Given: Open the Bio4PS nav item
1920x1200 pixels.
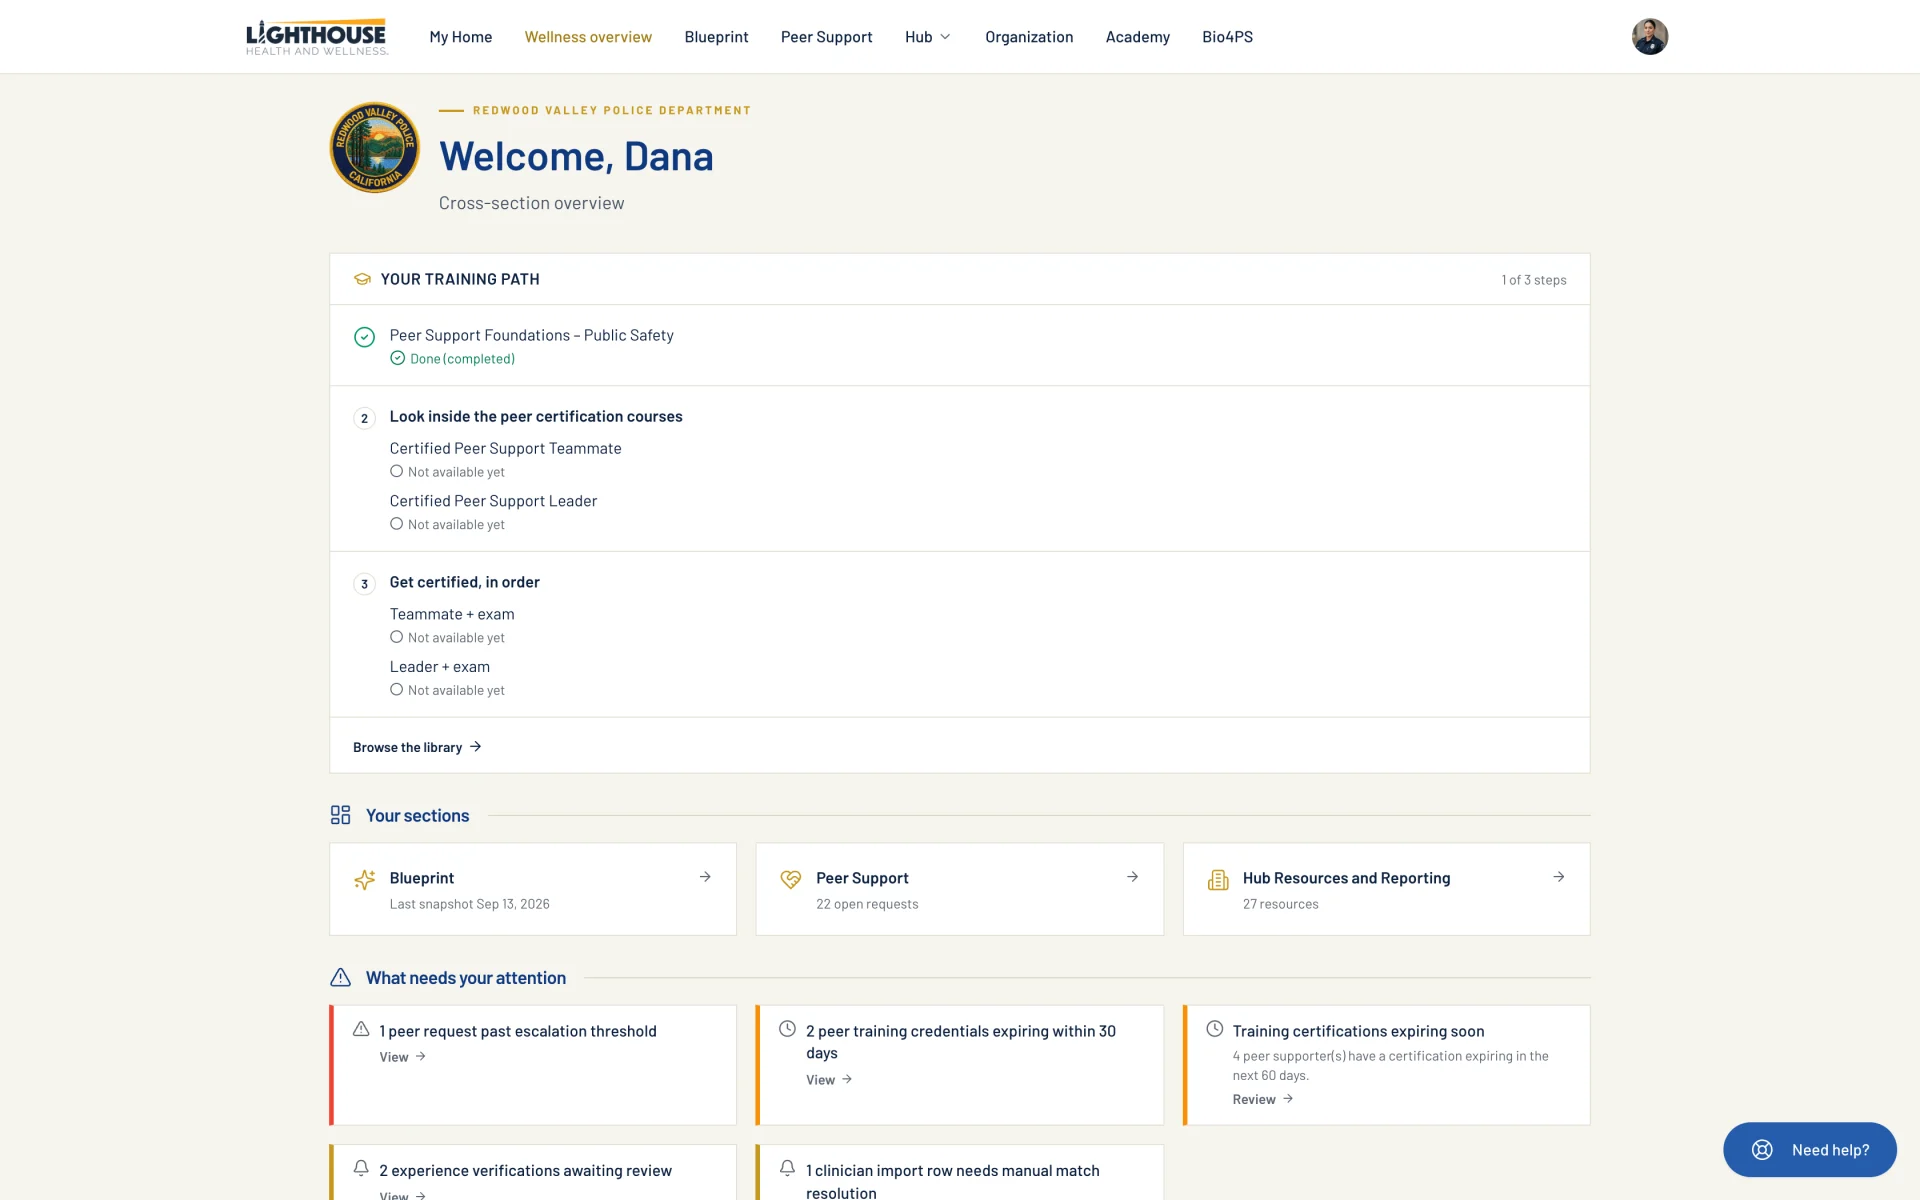Looking at the screenshot, I should (1227, 37).
